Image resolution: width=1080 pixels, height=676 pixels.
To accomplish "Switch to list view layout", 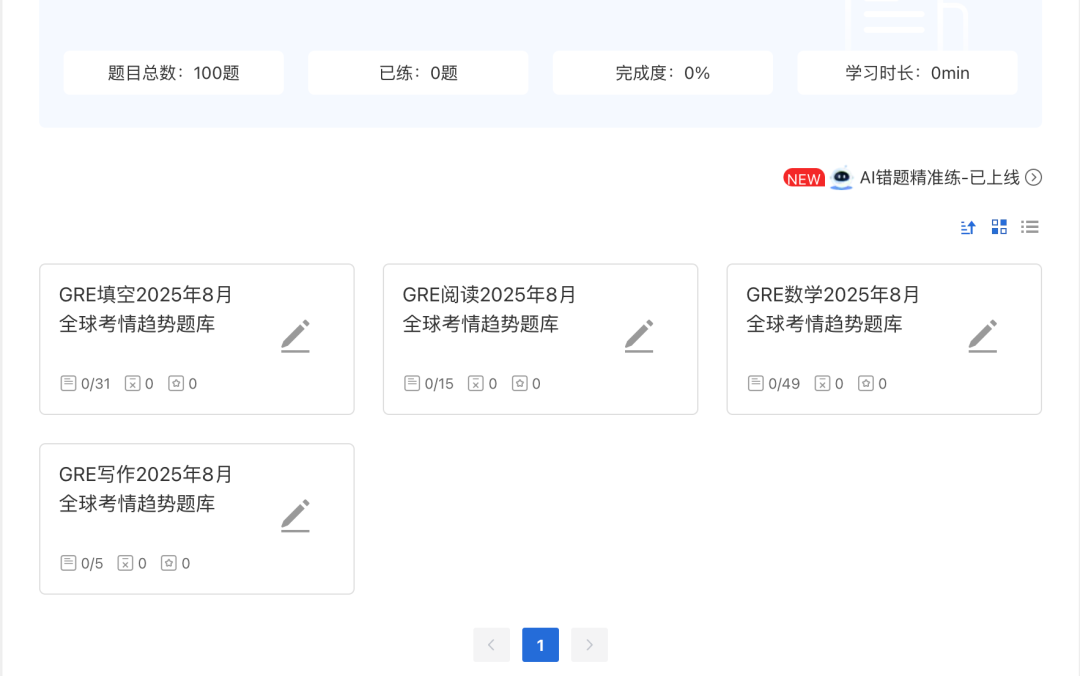I will coord(1030,227).
